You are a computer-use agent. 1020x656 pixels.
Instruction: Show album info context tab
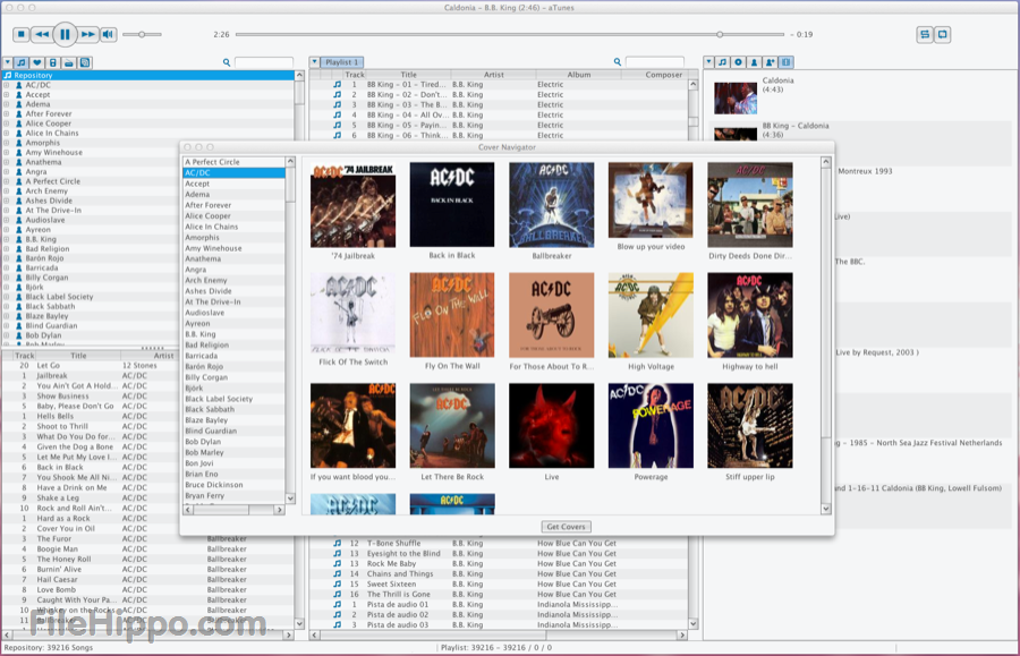click(x=738, y=62)
